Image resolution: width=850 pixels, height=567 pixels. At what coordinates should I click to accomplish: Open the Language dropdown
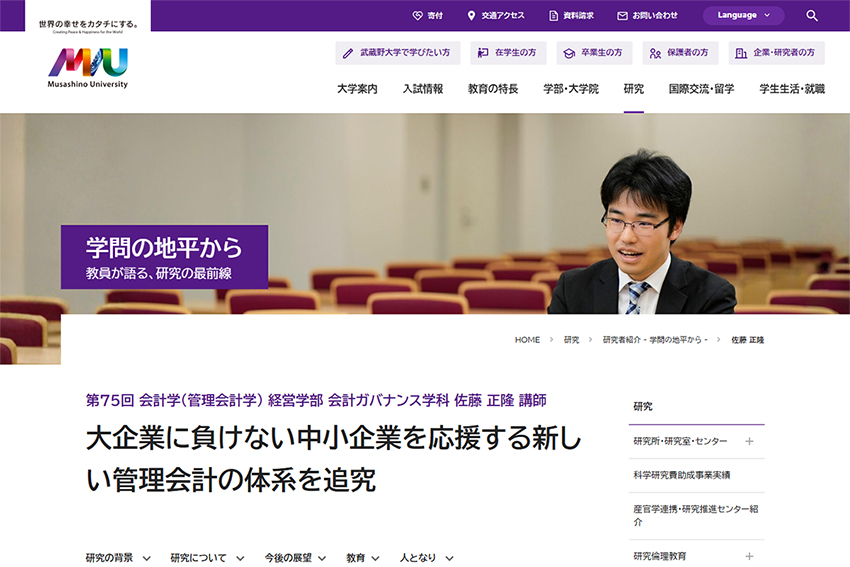coord(743,16)
